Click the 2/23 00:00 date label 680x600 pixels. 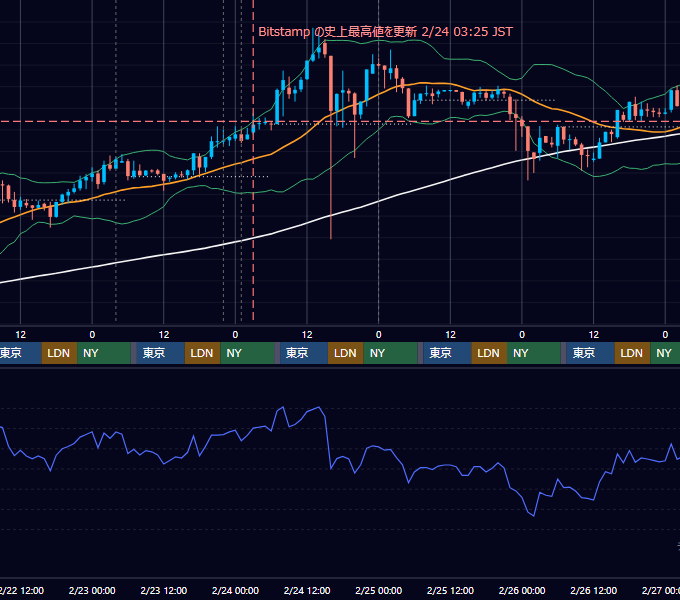coord(92,590)
